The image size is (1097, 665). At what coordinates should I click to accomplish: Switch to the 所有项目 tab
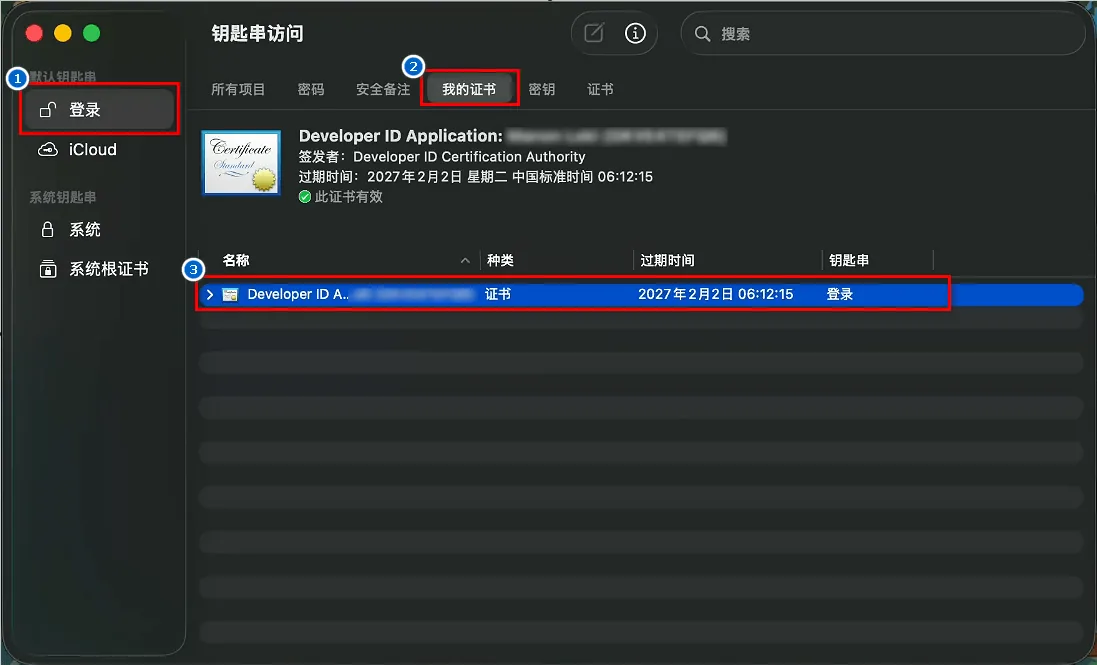[238, 90]
